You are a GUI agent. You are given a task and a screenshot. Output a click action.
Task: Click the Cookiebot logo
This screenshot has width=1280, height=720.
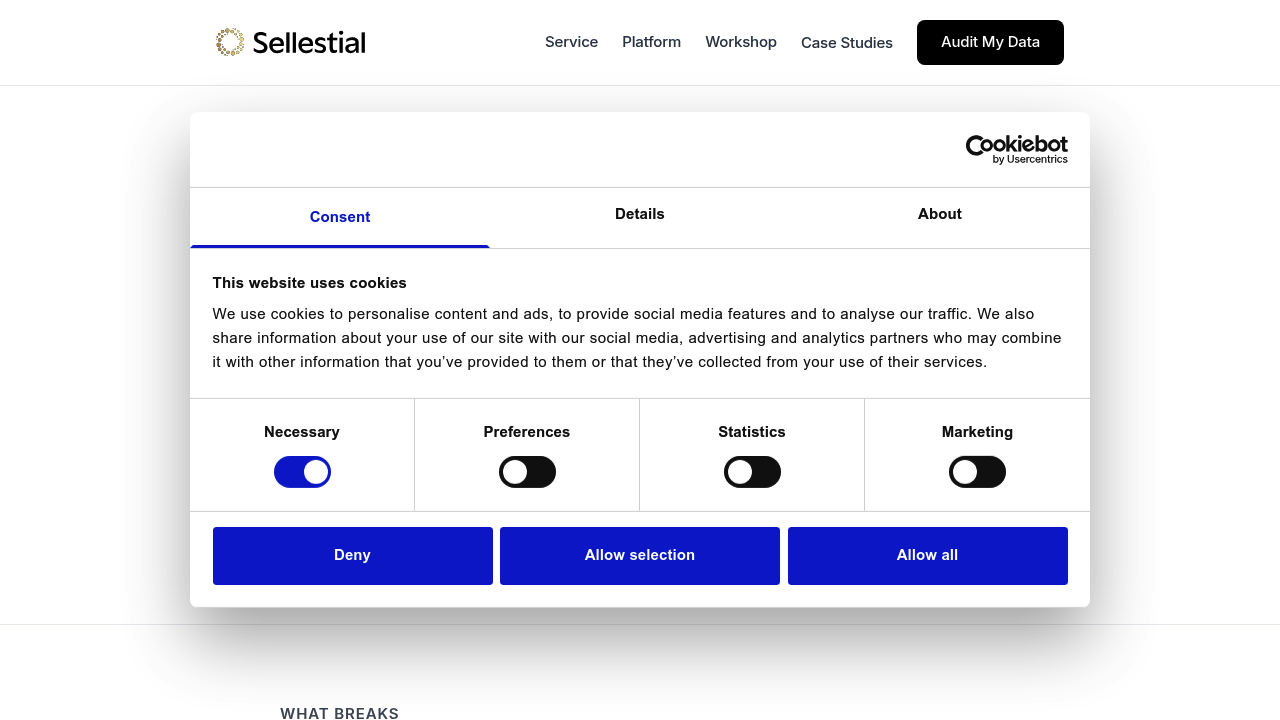tap(1016, 146)
